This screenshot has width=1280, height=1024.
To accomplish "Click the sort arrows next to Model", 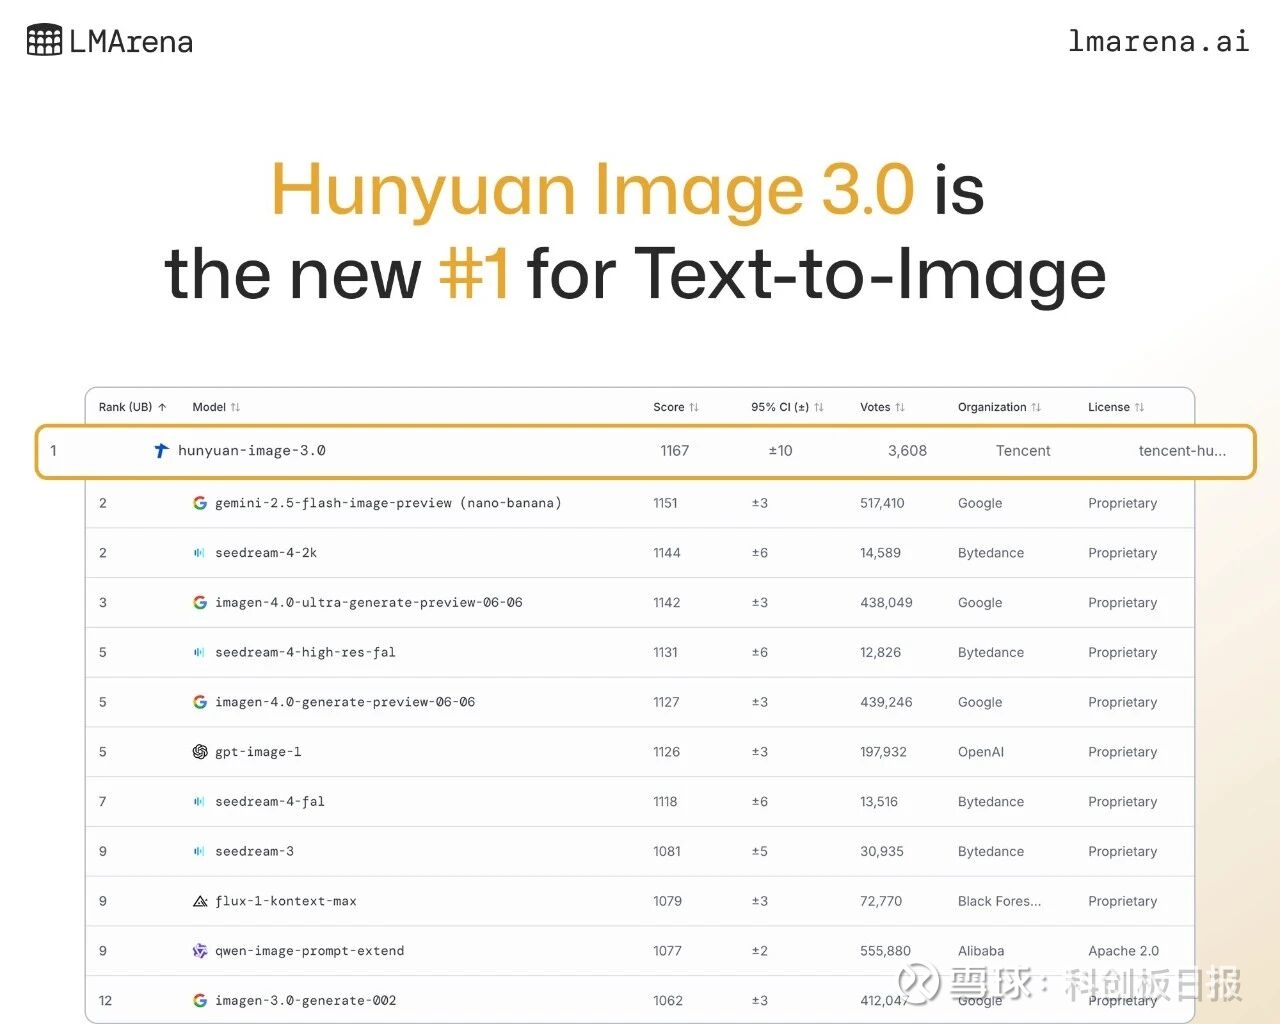I will tap(235, 407).
